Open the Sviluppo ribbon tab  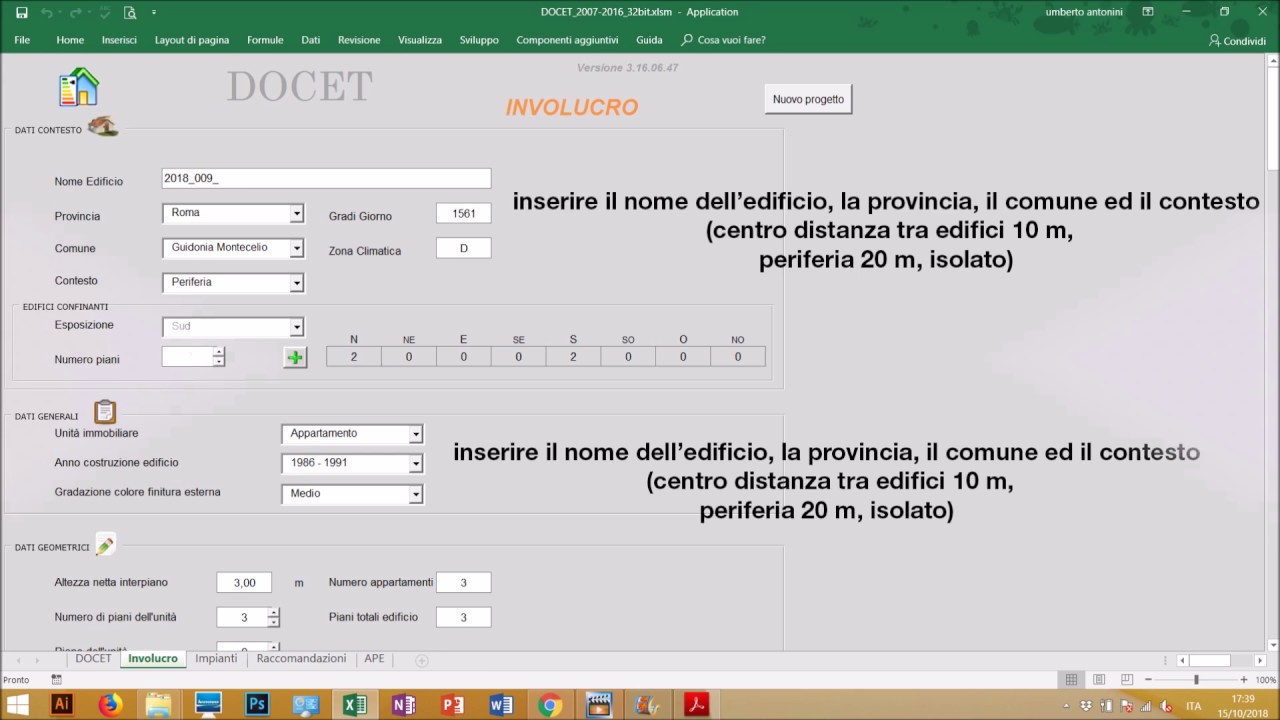(479, 40)
